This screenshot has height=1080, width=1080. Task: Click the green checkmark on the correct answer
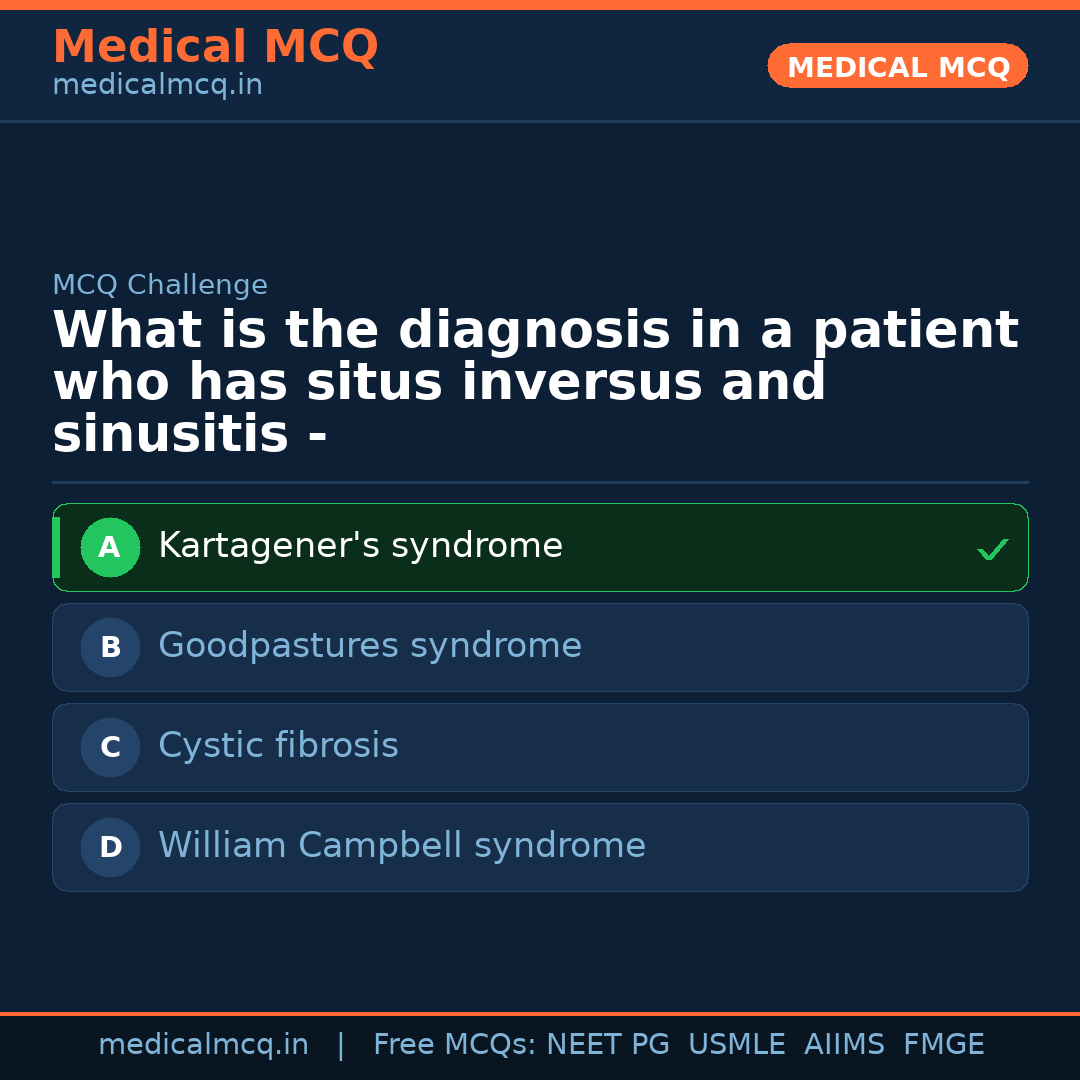pos(992,548)
